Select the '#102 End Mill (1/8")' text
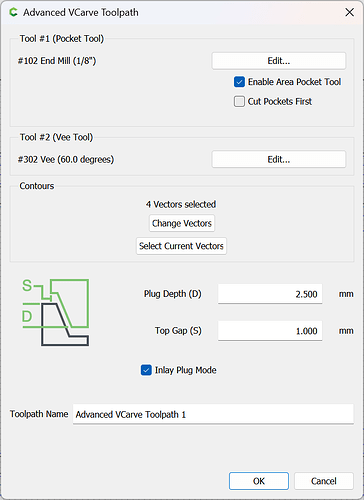The height and width of the screenshot is (500, 364). click(x=57, y=61)
